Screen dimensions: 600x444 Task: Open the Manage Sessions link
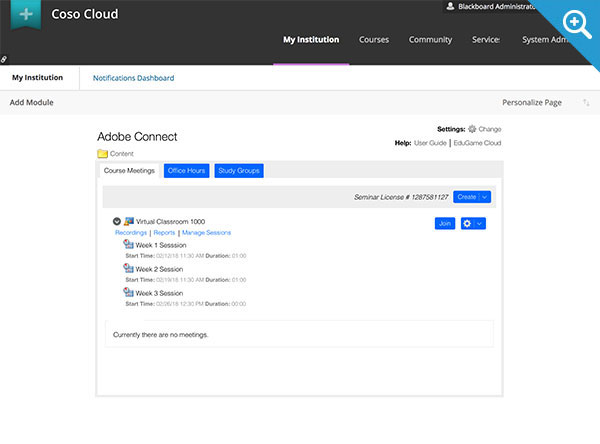206,233
